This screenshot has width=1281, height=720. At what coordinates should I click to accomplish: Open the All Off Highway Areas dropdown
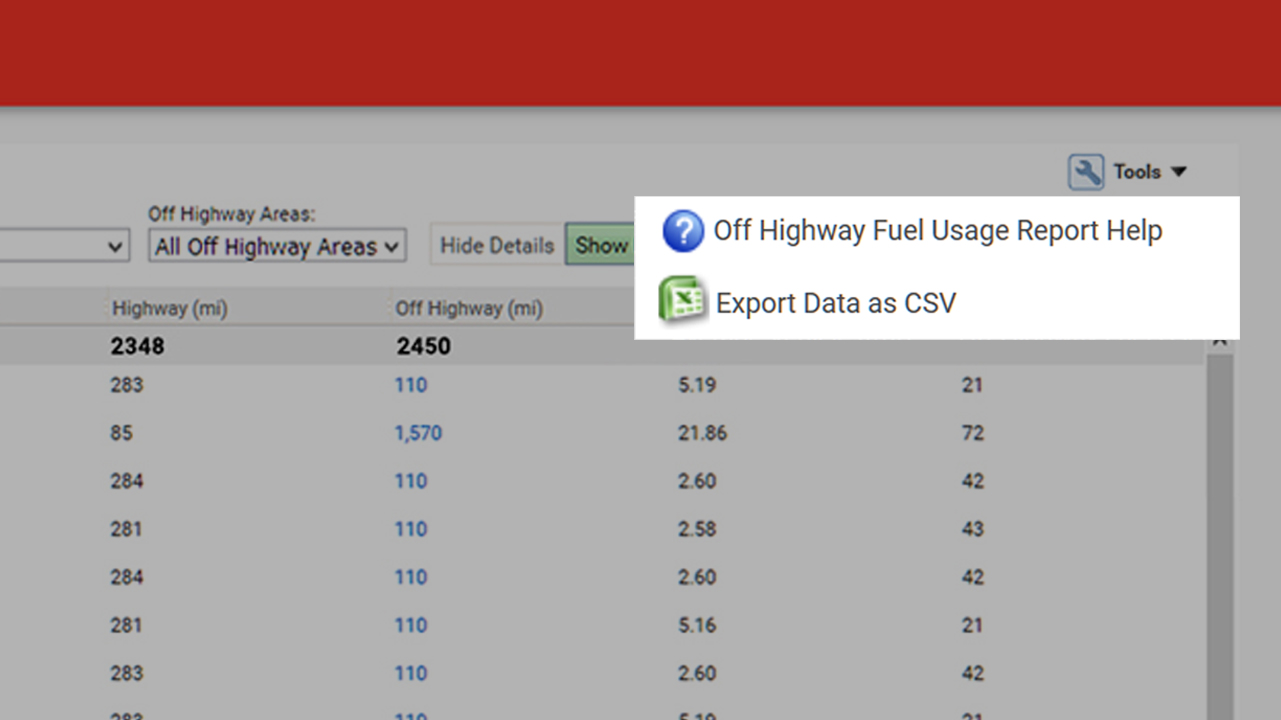(277, 246)
